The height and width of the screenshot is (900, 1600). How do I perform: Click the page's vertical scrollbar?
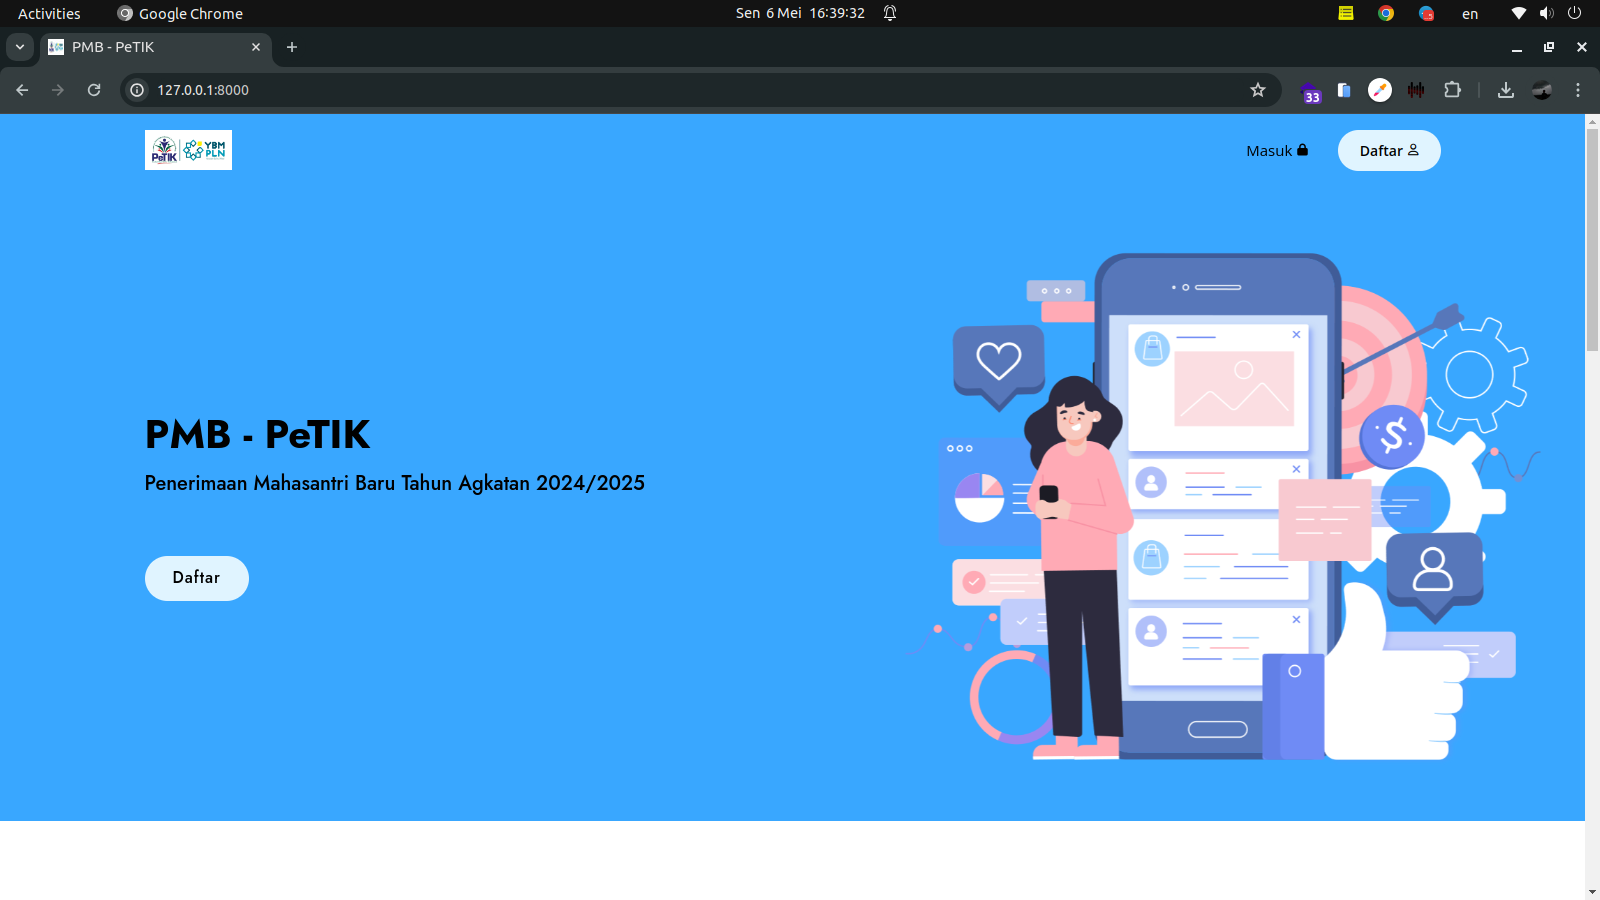[x=1592, y=240]
